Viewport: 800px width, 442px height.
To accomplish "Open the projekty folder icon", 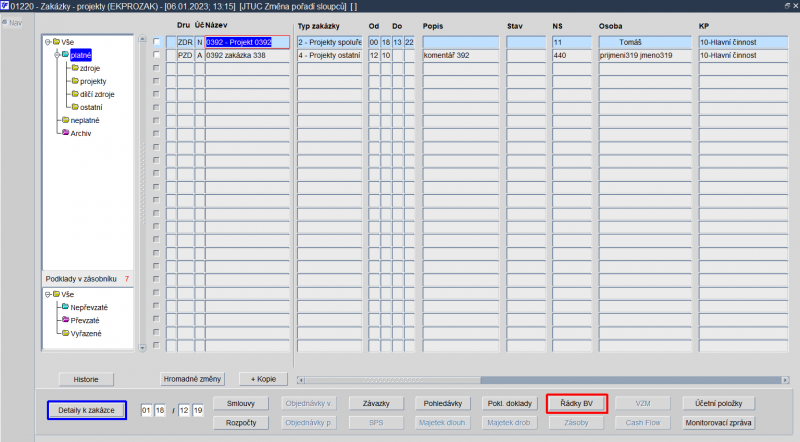I will pos(75,81).
